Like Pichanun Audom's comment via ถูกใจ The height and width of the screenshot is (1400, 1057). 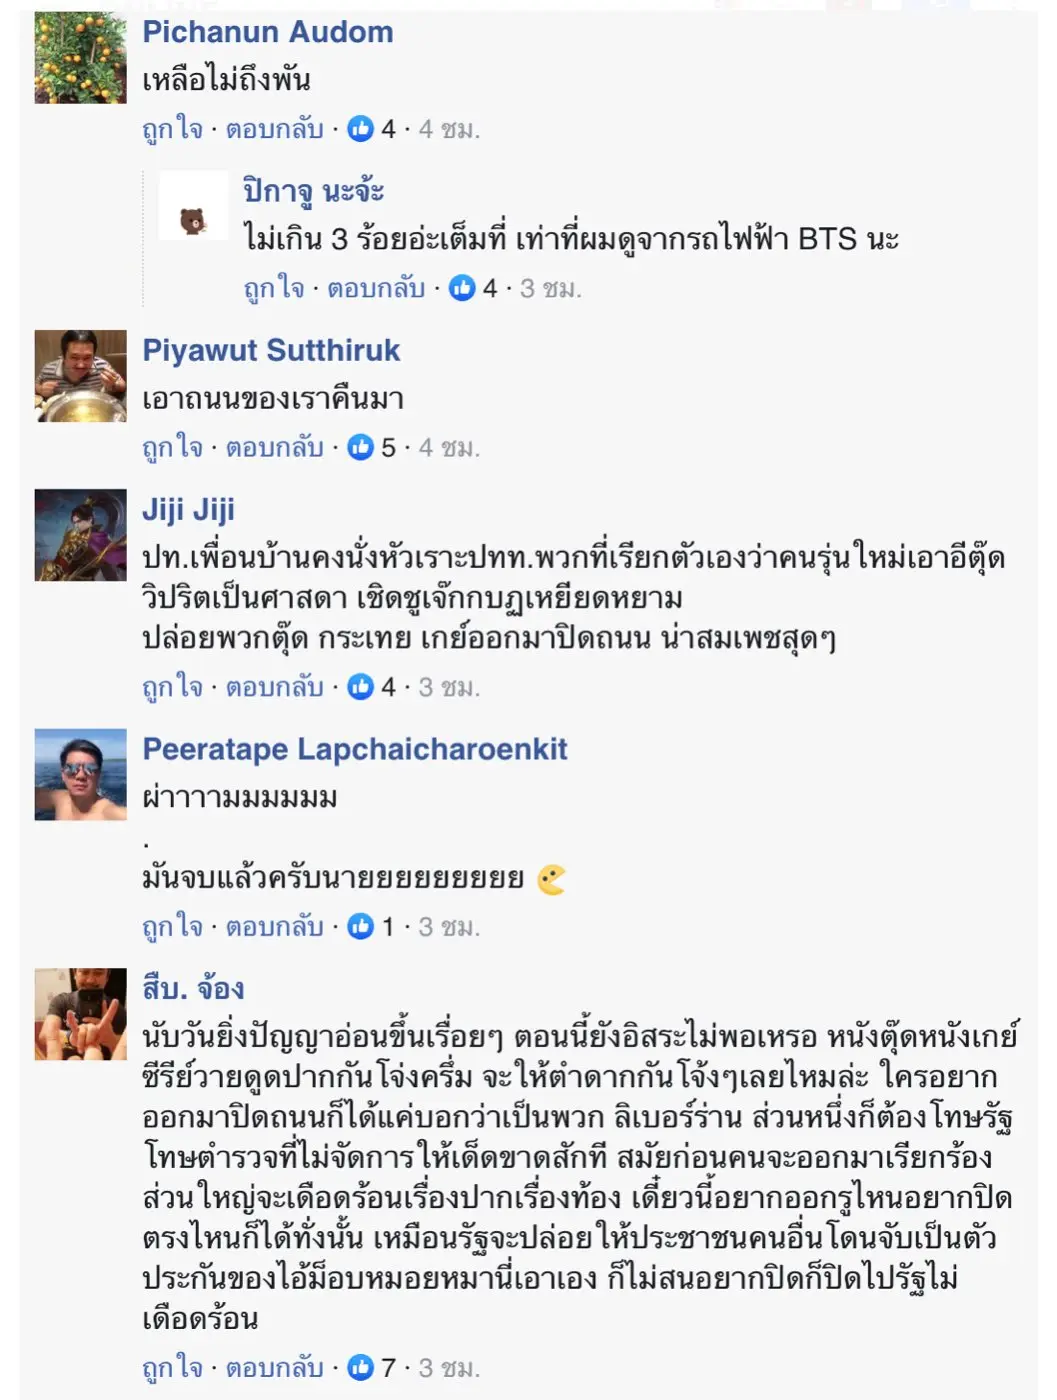click(172, 129)
